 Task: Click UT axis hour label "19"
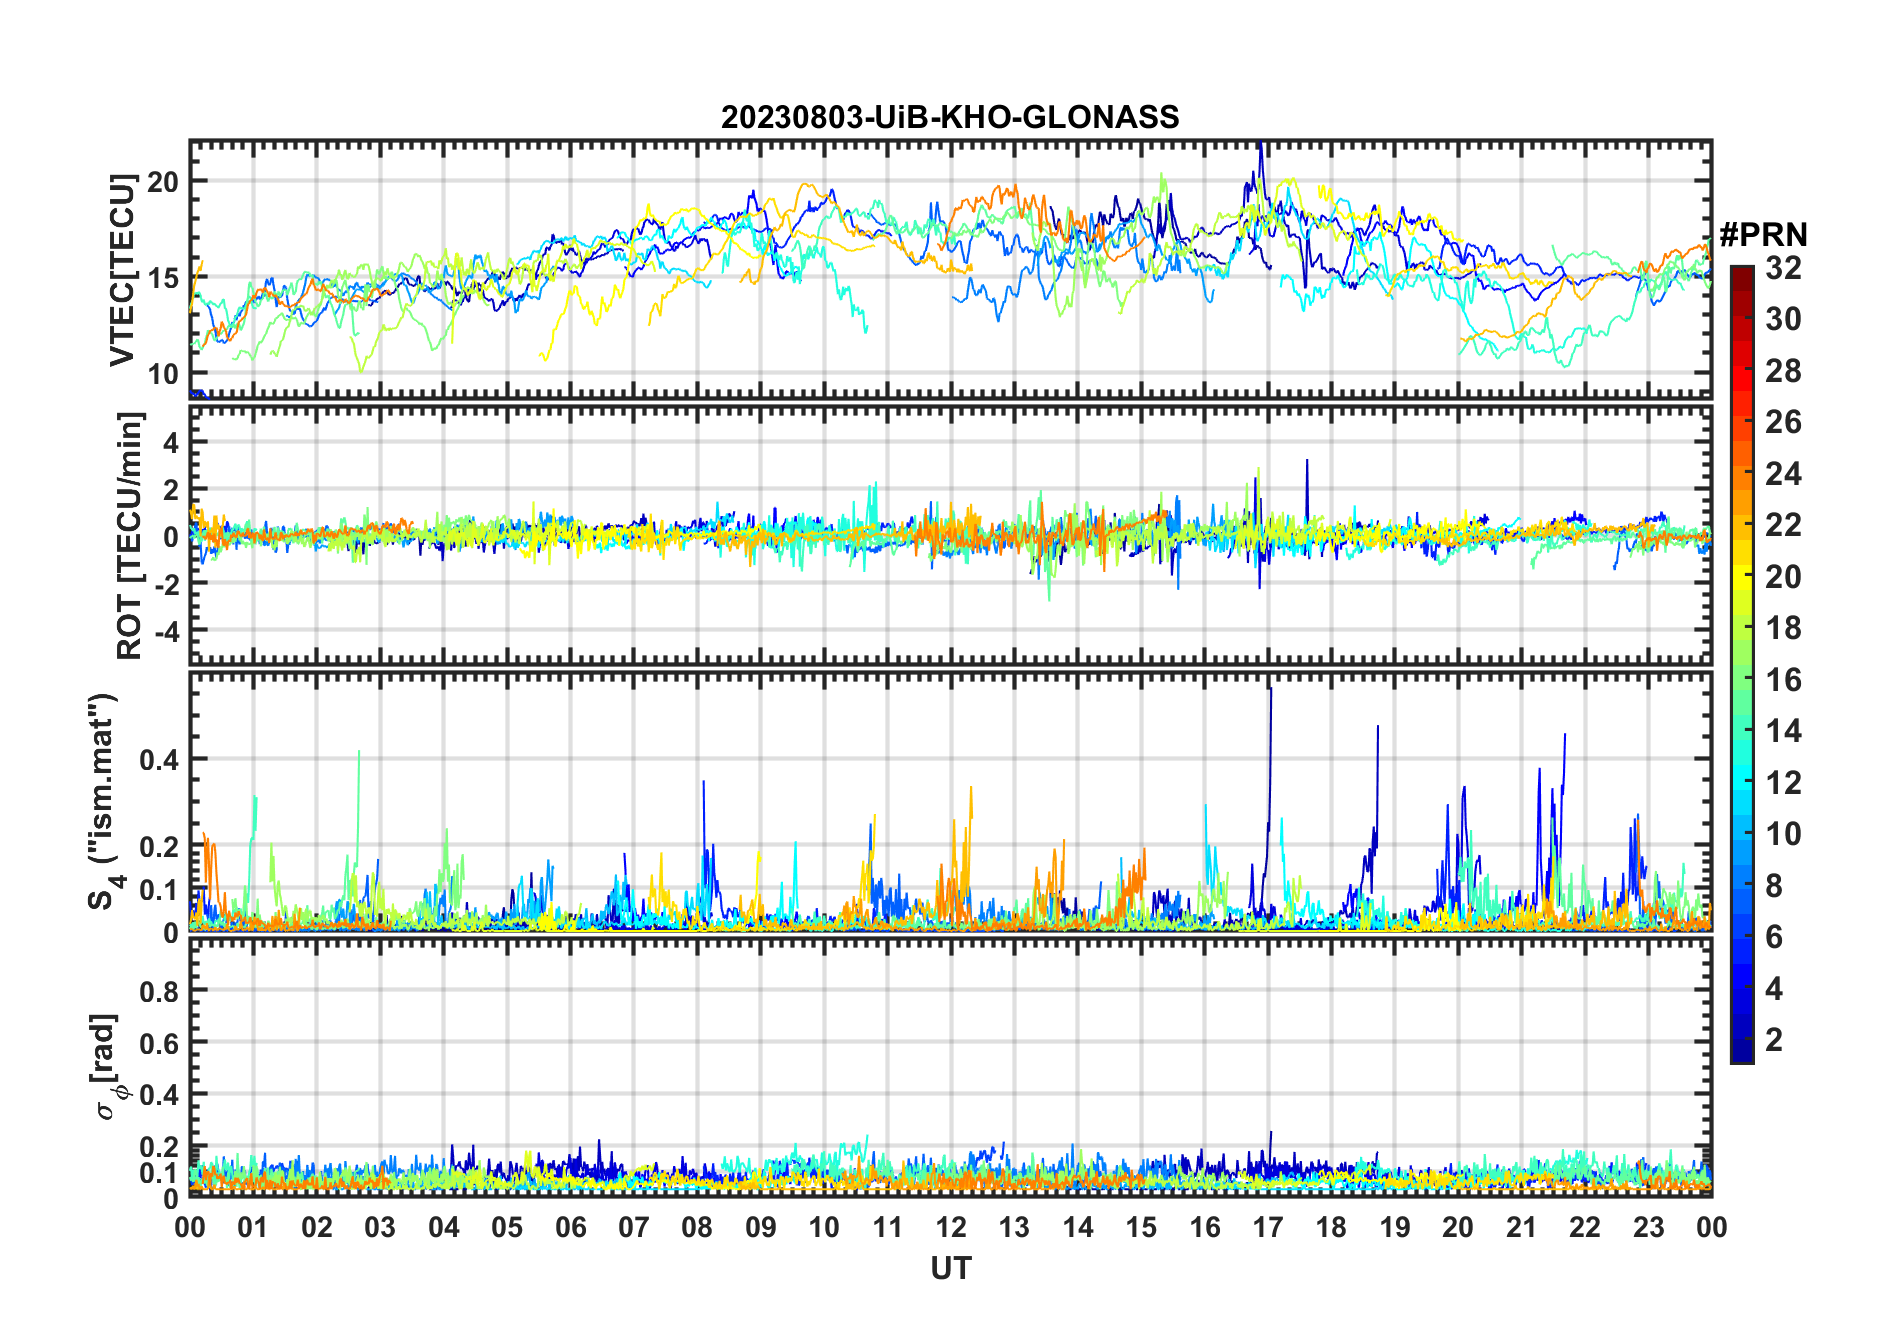click(1395, 1228)
